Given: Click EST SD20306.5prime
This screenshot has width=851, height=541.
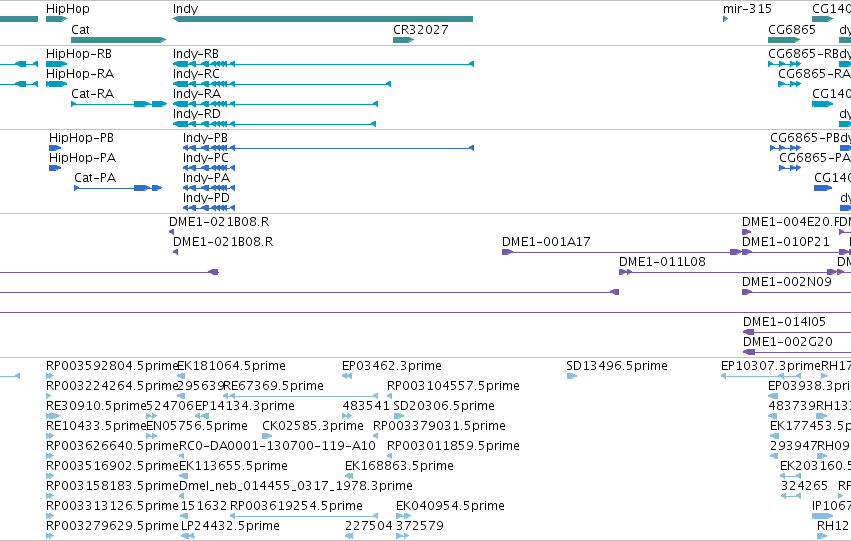Looking at the screenshot, I should pos(444,406).
